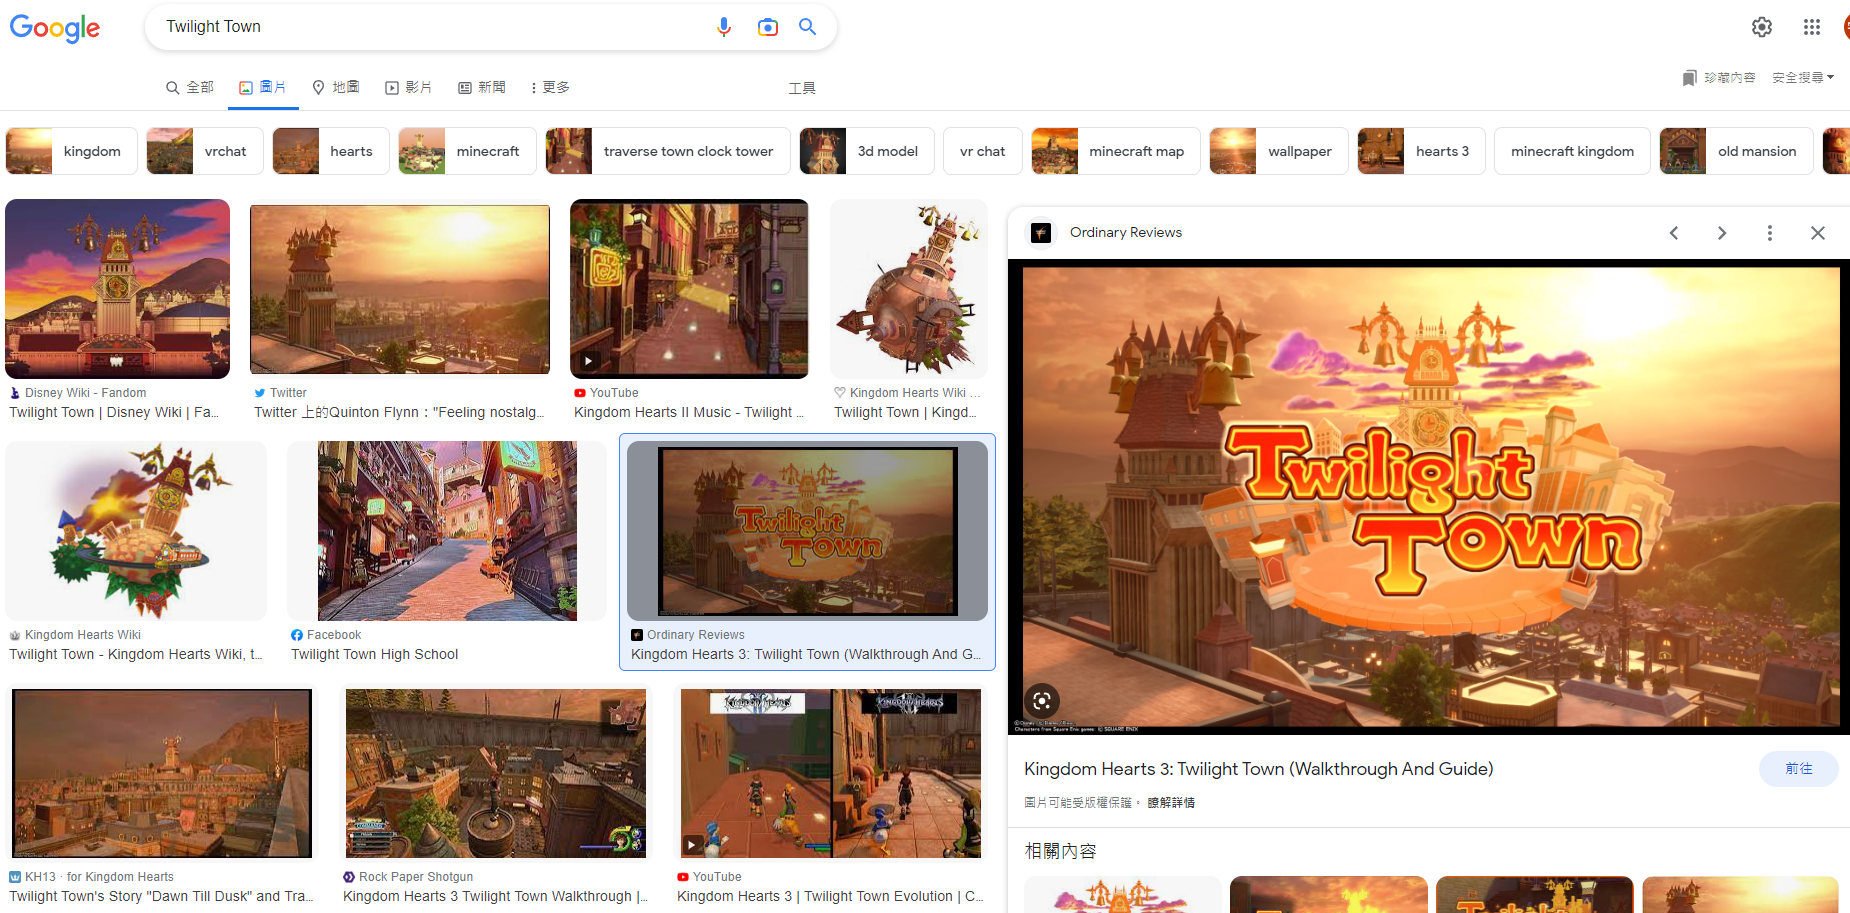Open the SafeSearch dropdown
1850x913 pixels.
click(1803, 78)
